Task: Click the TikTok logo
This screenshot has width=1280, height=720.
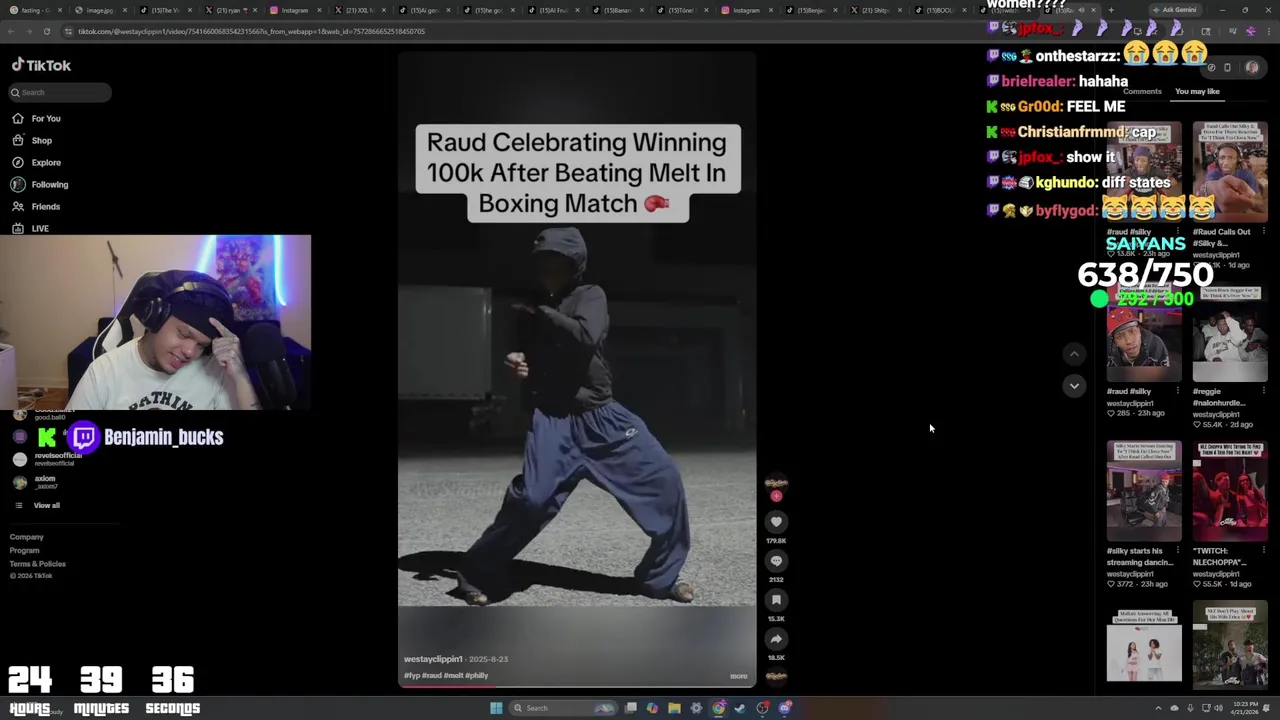Action: [x=41, y=65]
